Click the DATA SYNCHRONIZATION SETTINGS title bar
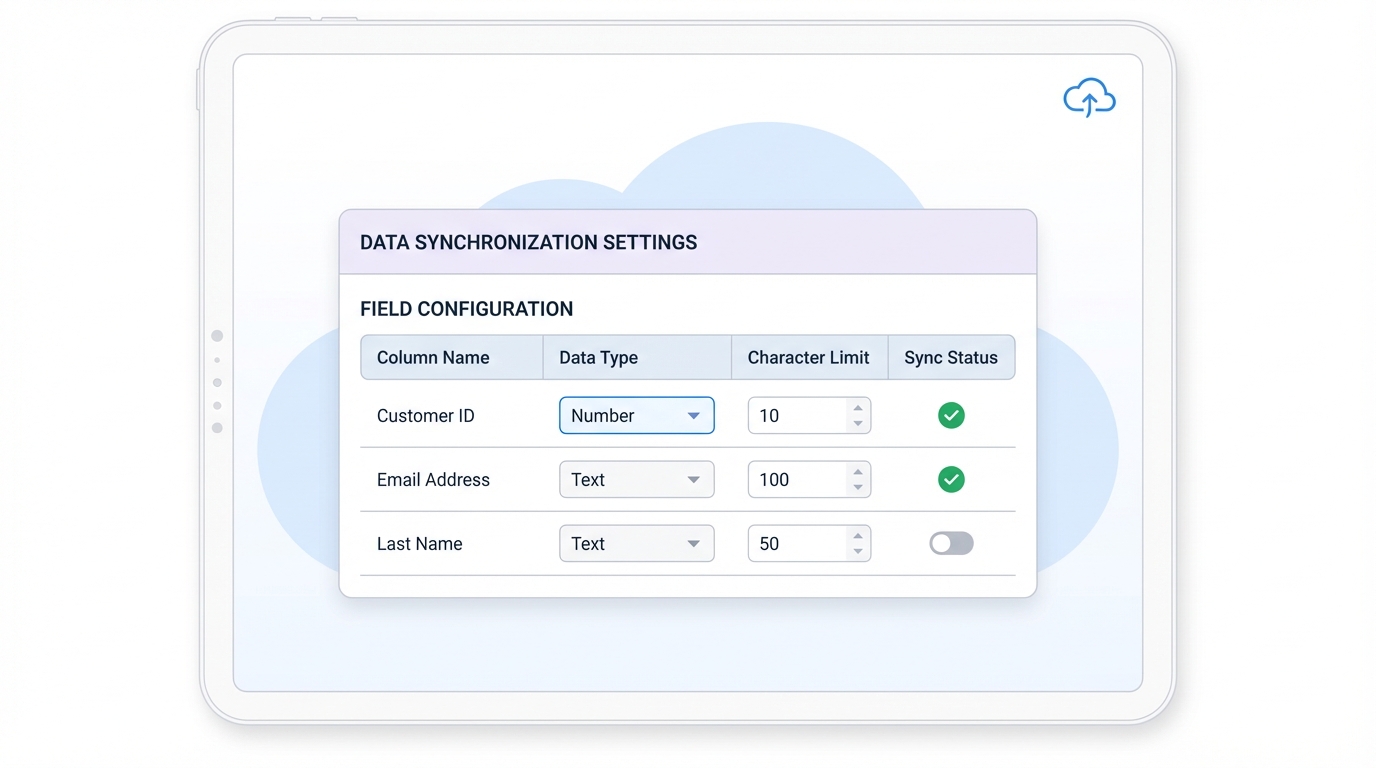Image resolution: width=1376 pixels, height=768 pixels. tap(529, 242)
